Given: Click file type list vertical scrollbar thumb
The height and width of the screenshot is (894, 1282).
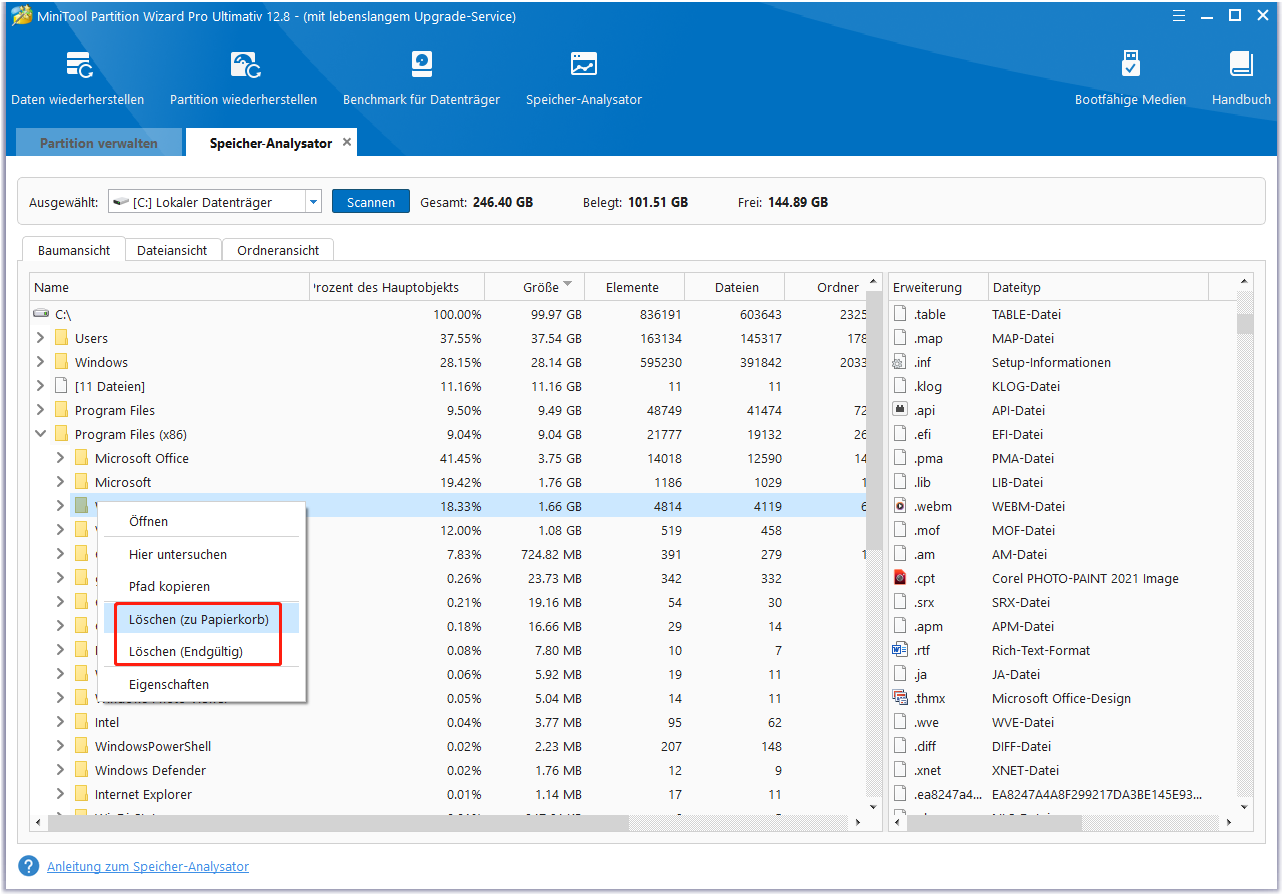Looking at the screenshot, I should tap(1245, 324).
